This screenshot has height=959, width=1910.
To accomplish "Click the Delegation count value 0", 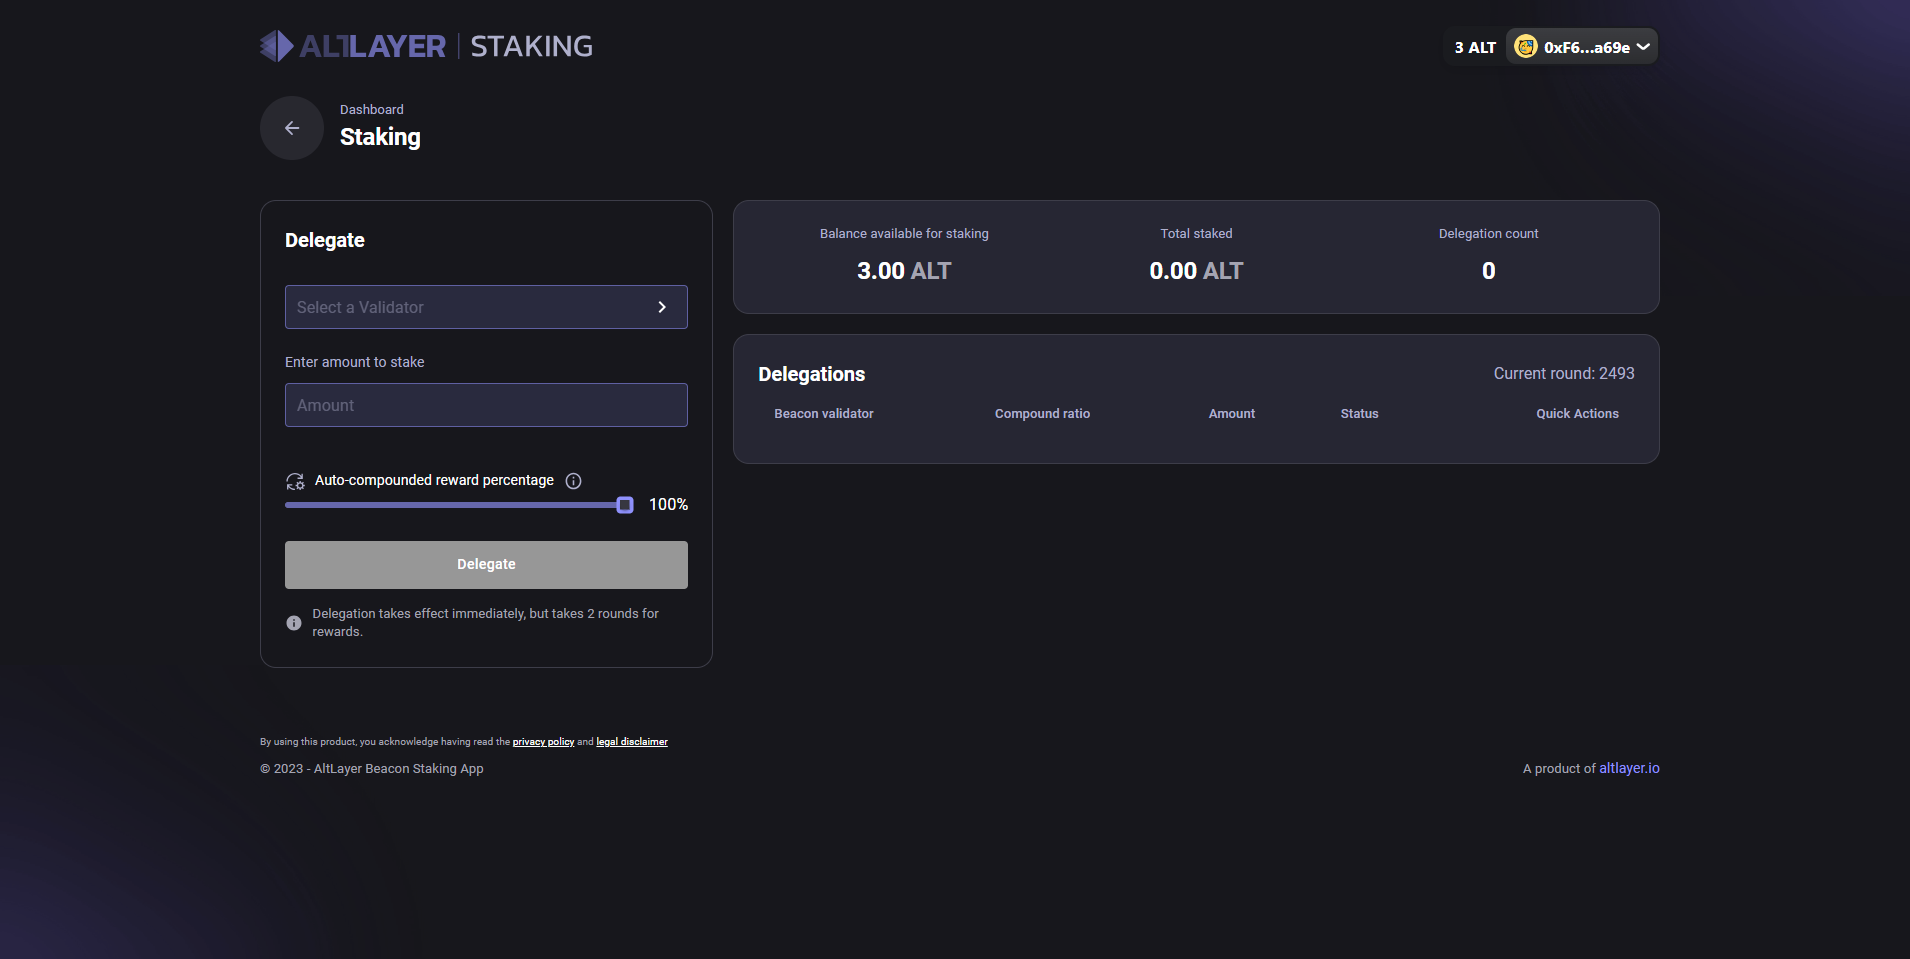I will [x=1489, y=271].
